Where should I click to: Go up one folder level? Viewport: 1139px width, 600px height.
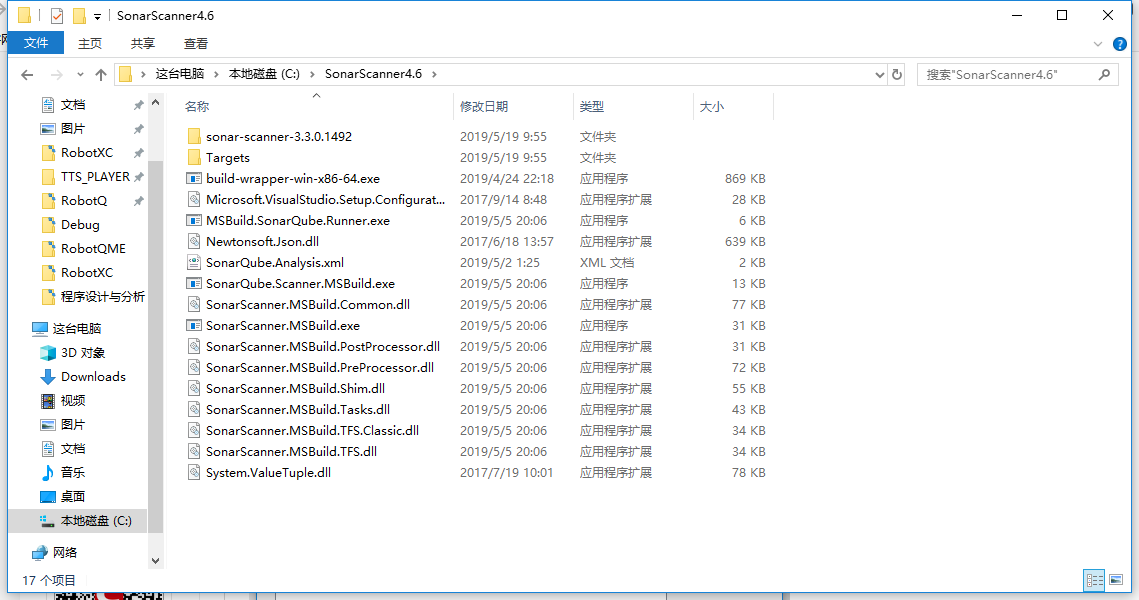pyautogui.click(x=100, y=73)
